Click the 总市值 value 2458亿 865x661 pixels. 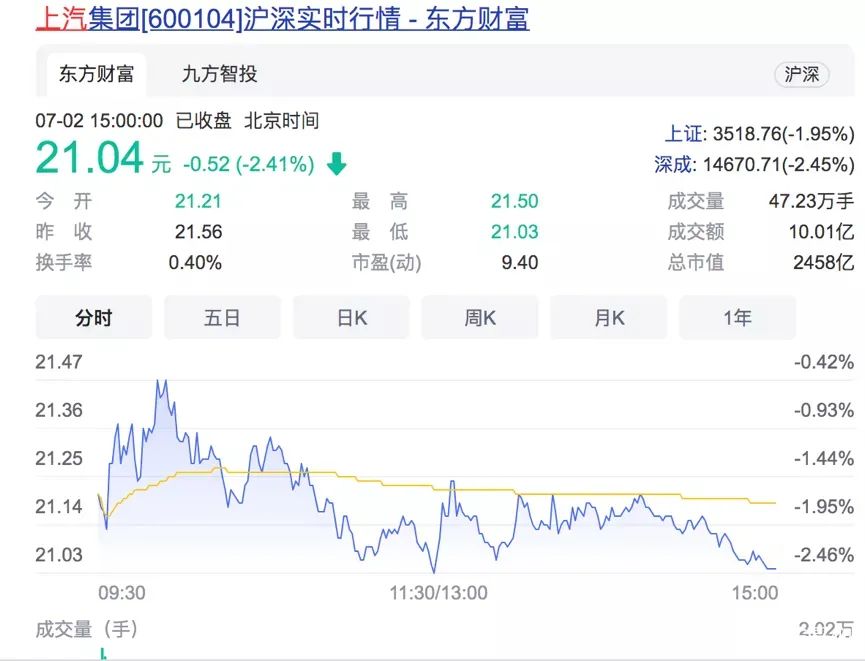(x=824, y=263)
